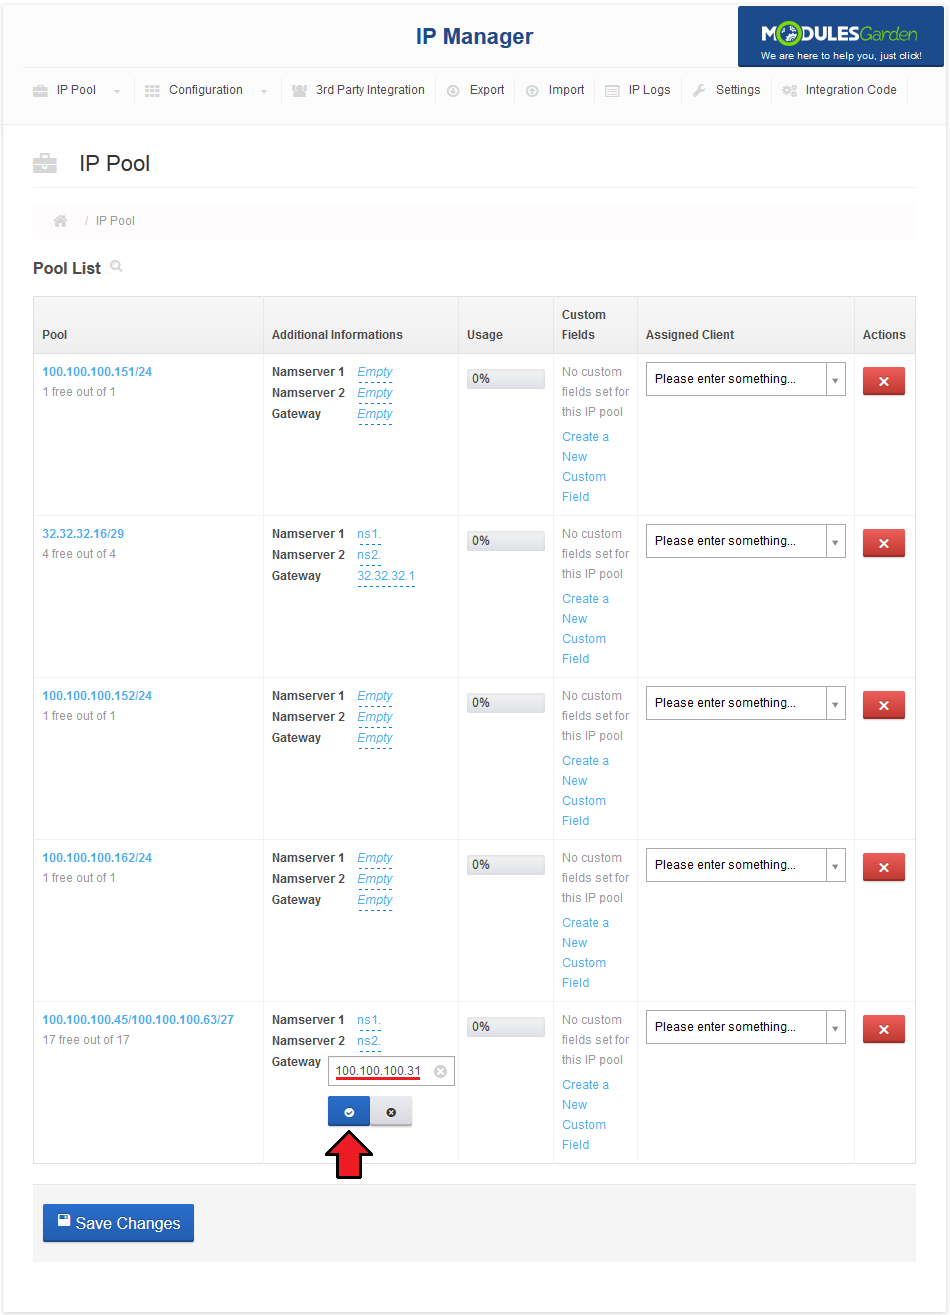Click "17 free out of 17" text
The height and width of the screenshot is (1315, 950).
pyautogui.click(x=86, y=1040)
